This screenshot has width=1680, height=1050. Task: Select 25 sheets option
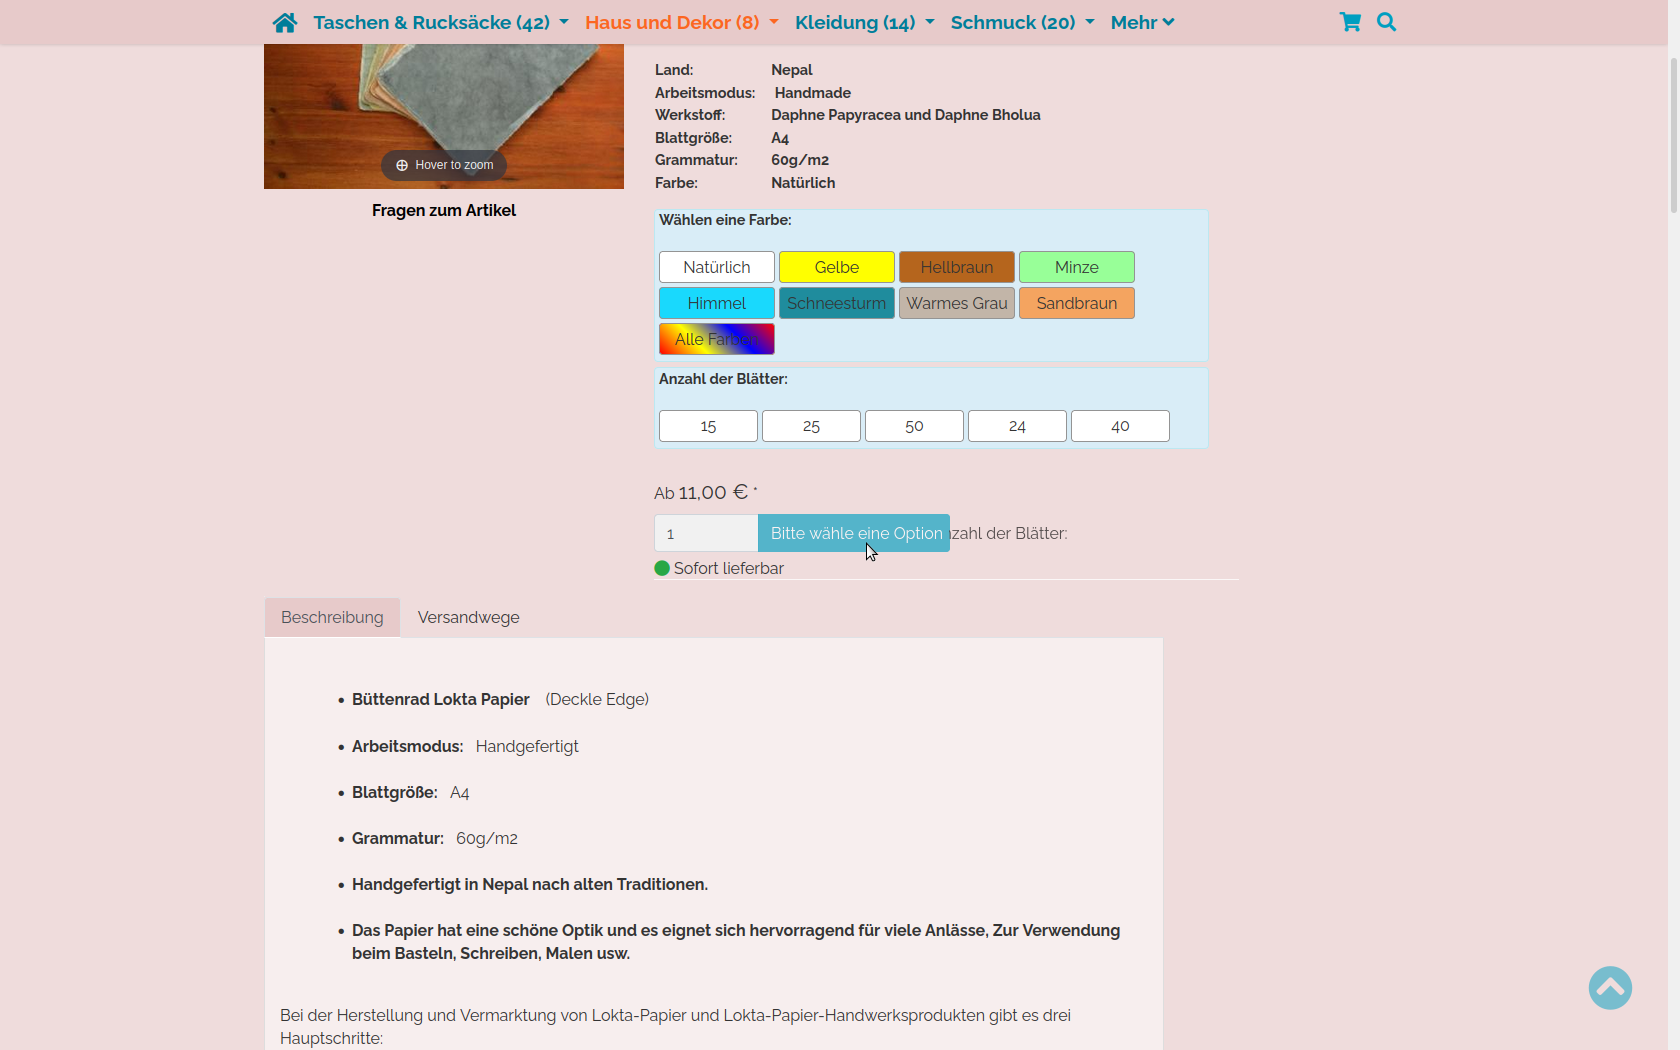[811, 426]
